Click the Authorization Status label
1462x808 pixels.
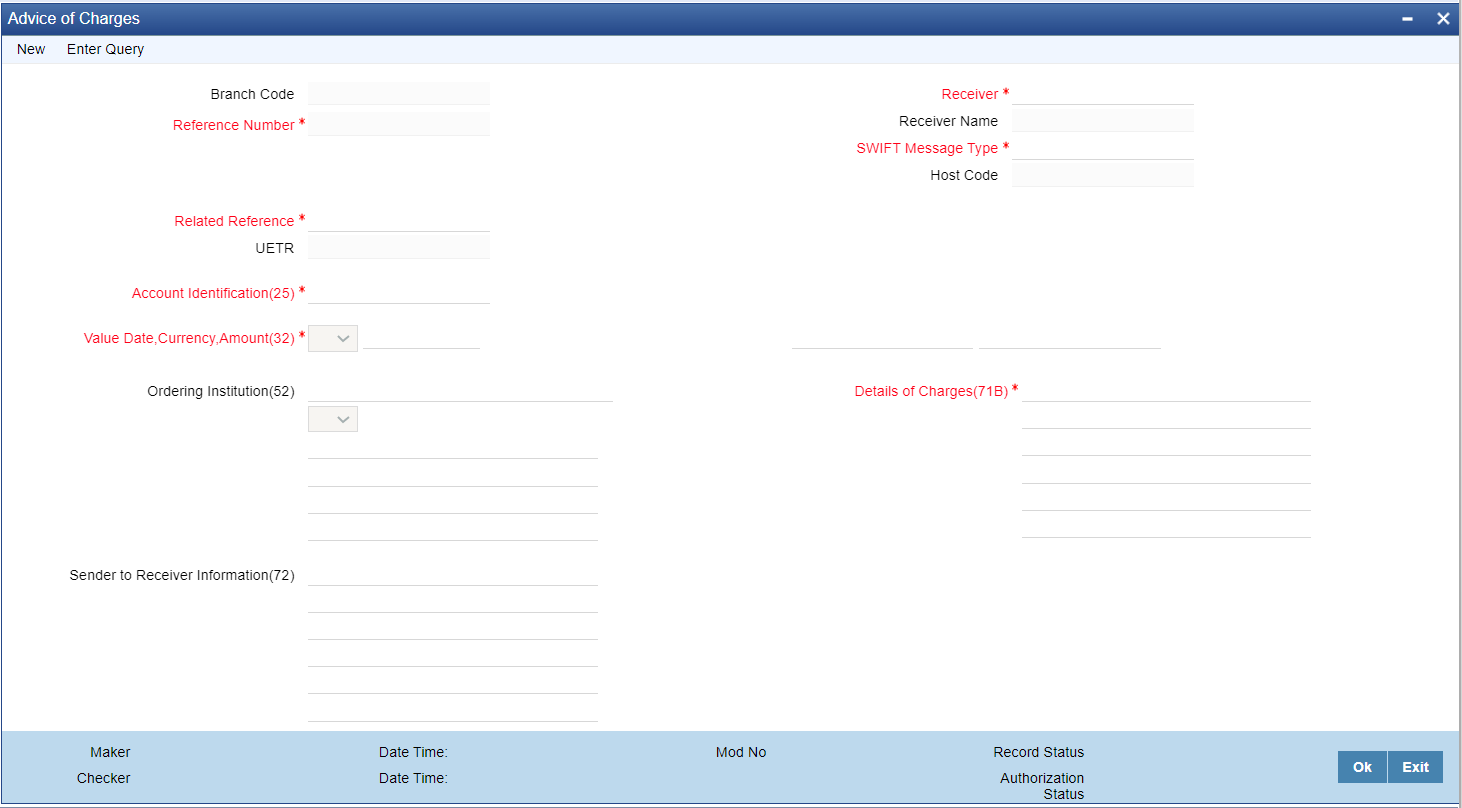(x=1042, y=786)
